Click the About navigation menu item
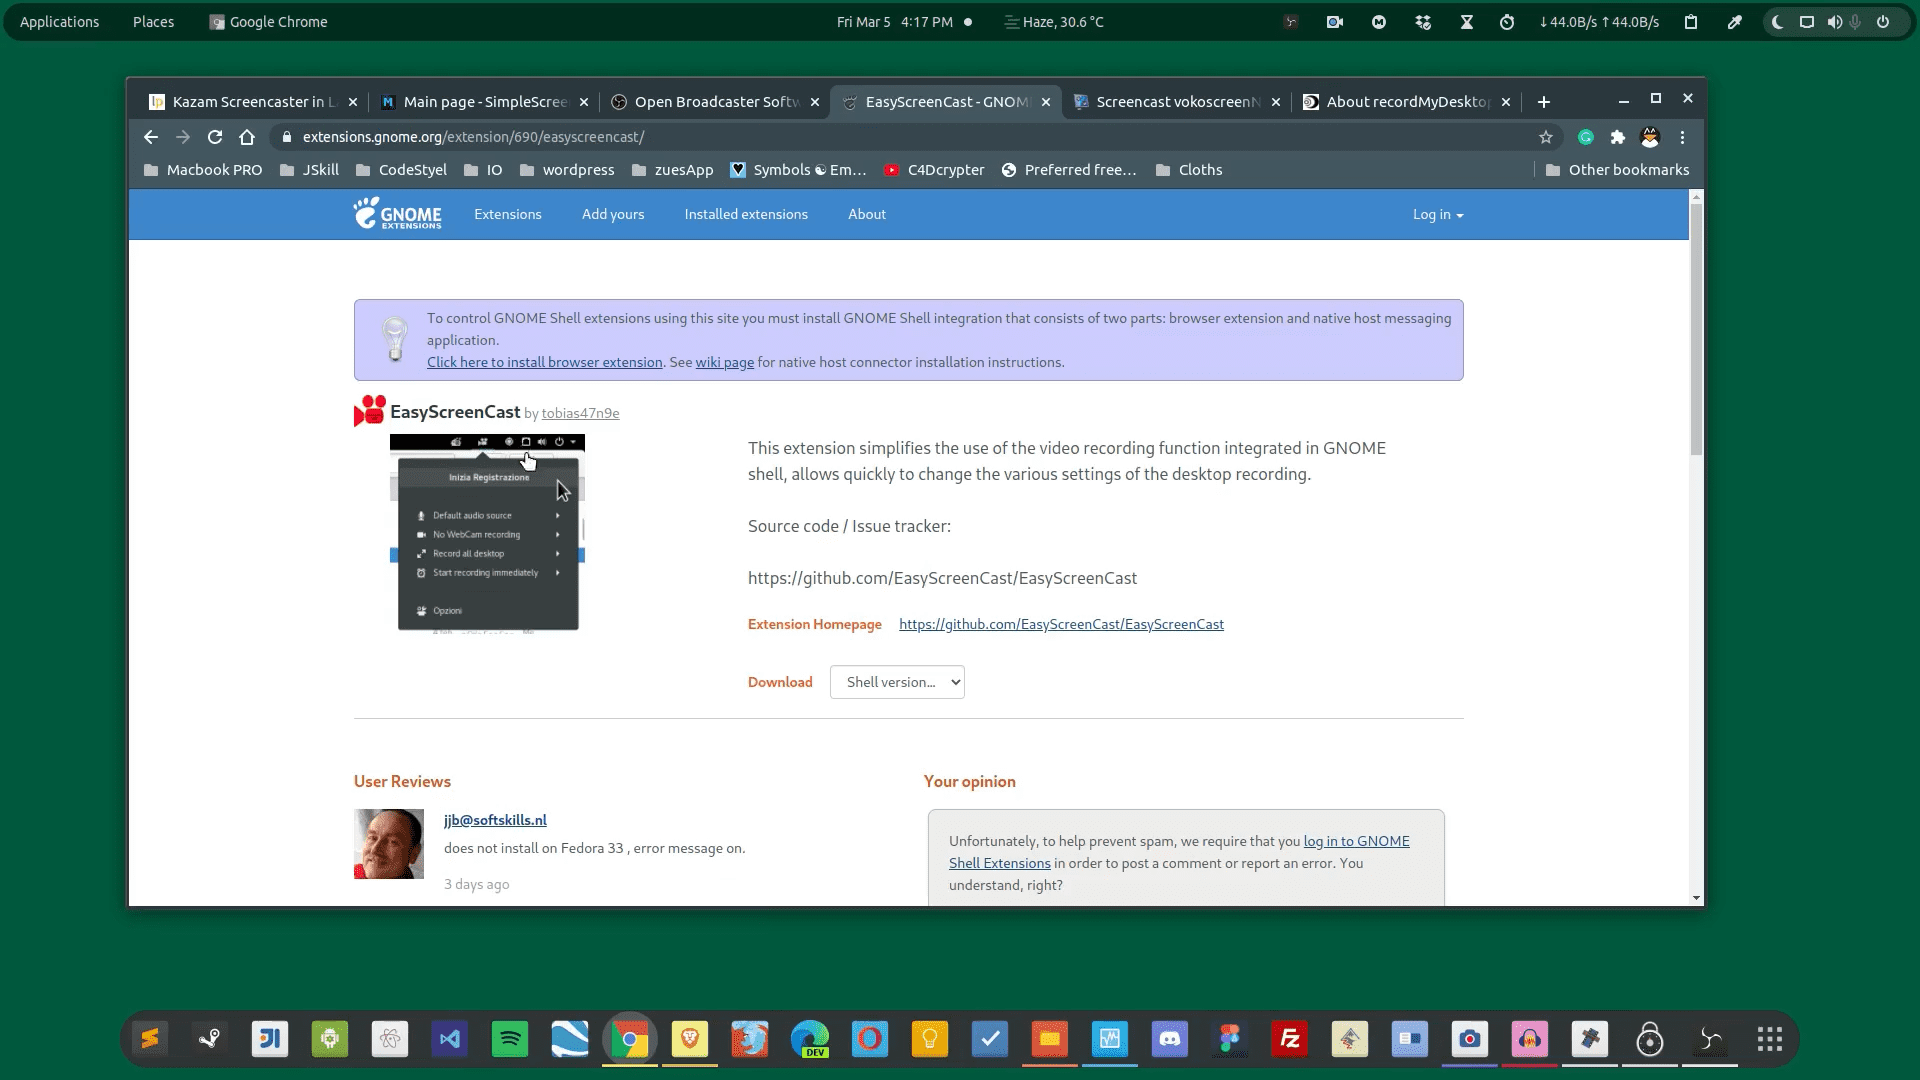 866,212
